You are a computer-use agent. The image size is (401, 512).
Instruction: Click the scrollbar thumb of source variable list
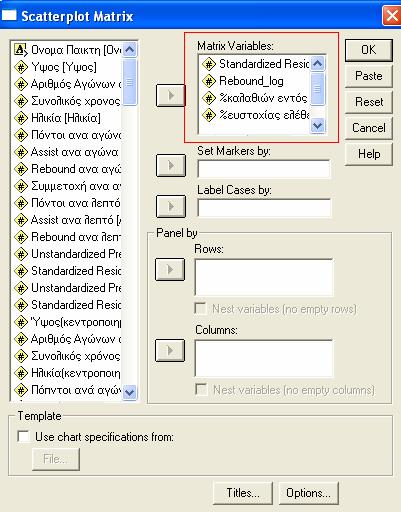[x=129, y=82]
